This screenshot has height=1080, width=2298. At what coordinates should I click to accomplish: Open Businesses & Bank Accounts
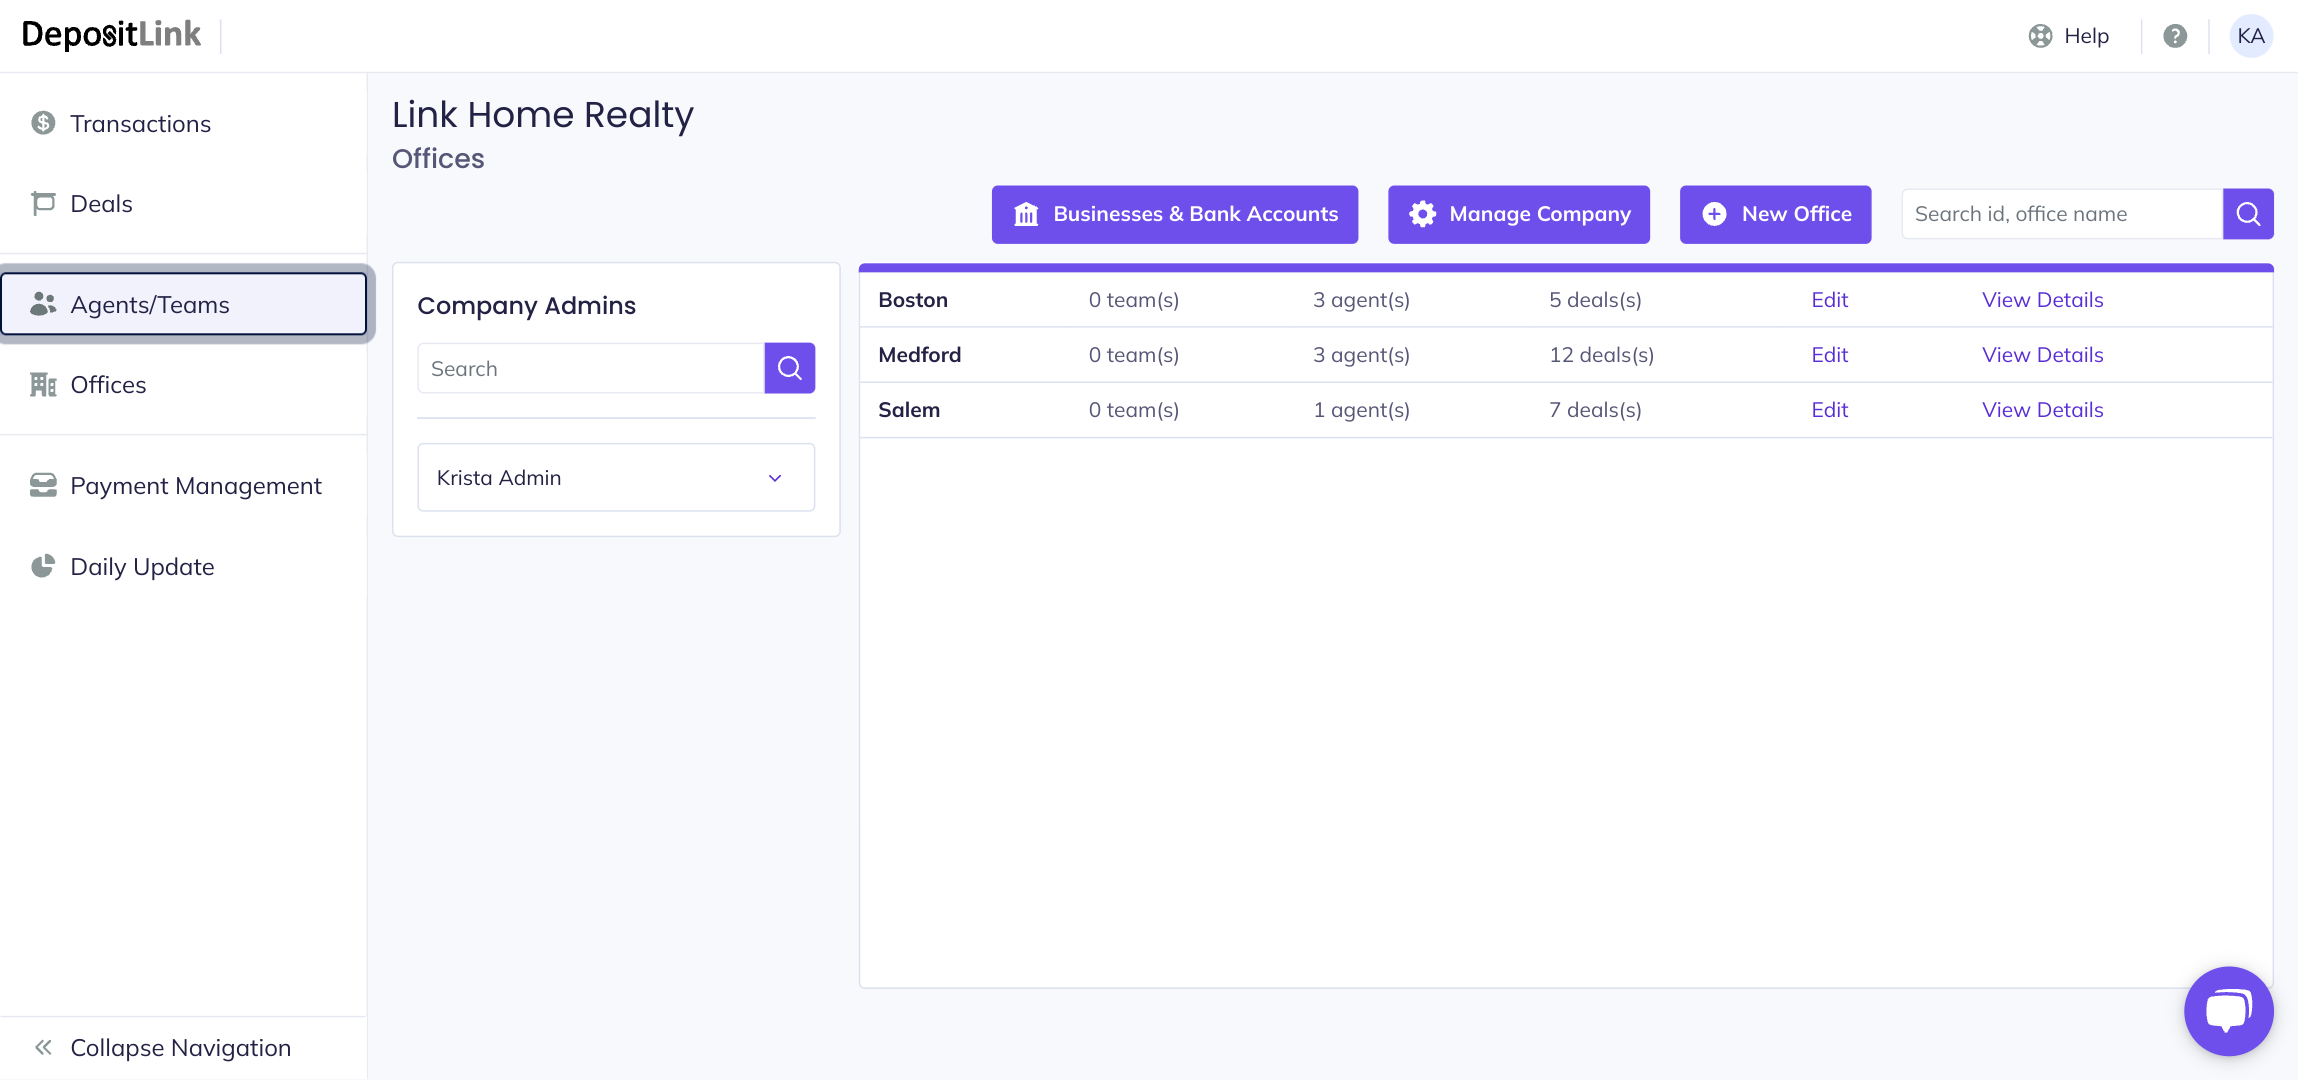tap(1174, 214)
